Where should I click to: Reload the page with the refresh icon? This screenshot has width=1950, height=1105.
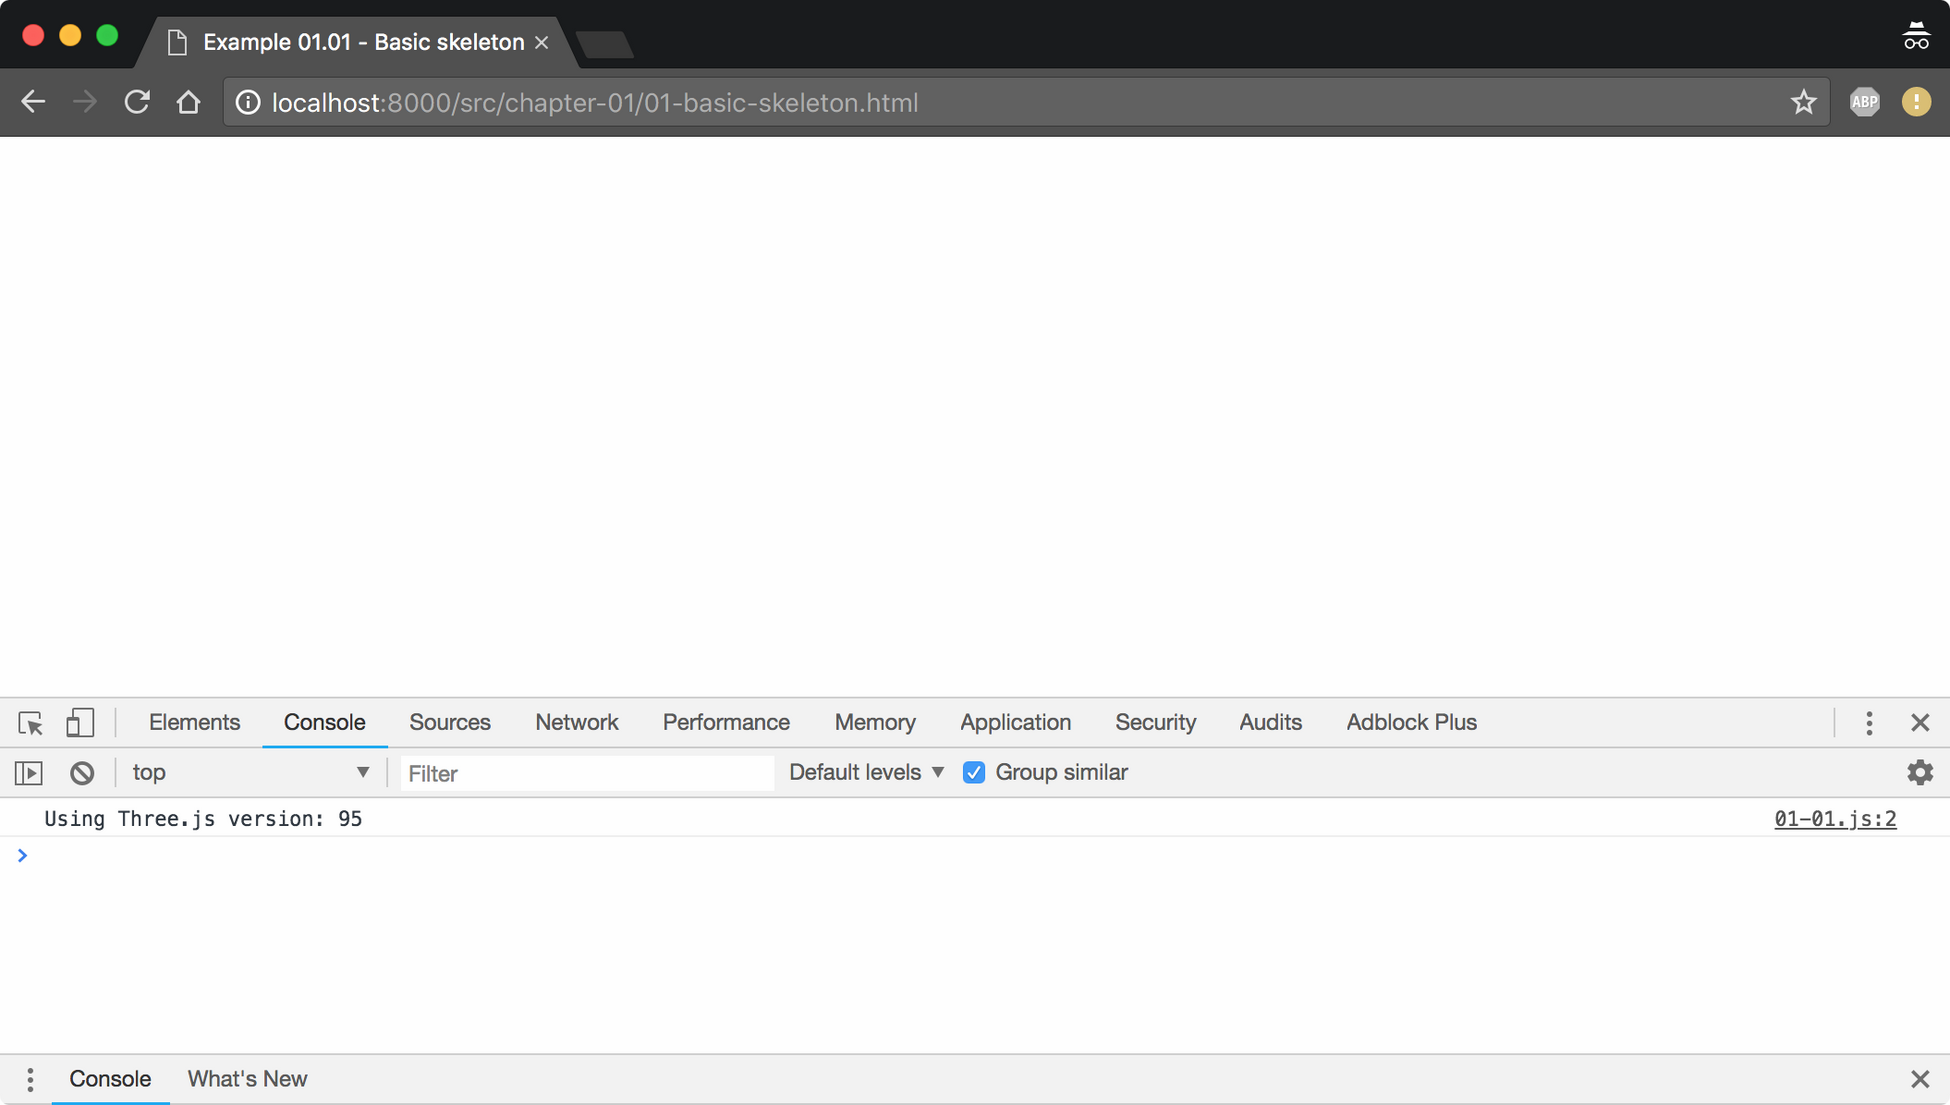click(x=137, y=102)
